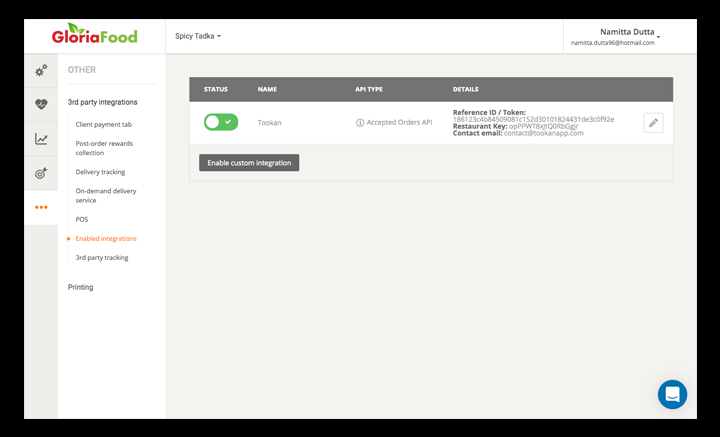Click the Restaurant Key value
The image size is (720, 437).
click(x=543, y=126)
